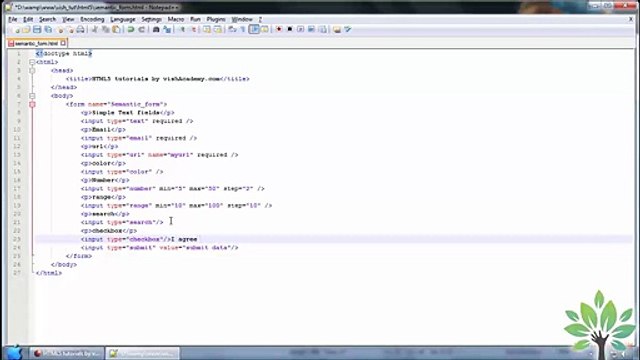Toggle word wrap

tap(232, 29)
